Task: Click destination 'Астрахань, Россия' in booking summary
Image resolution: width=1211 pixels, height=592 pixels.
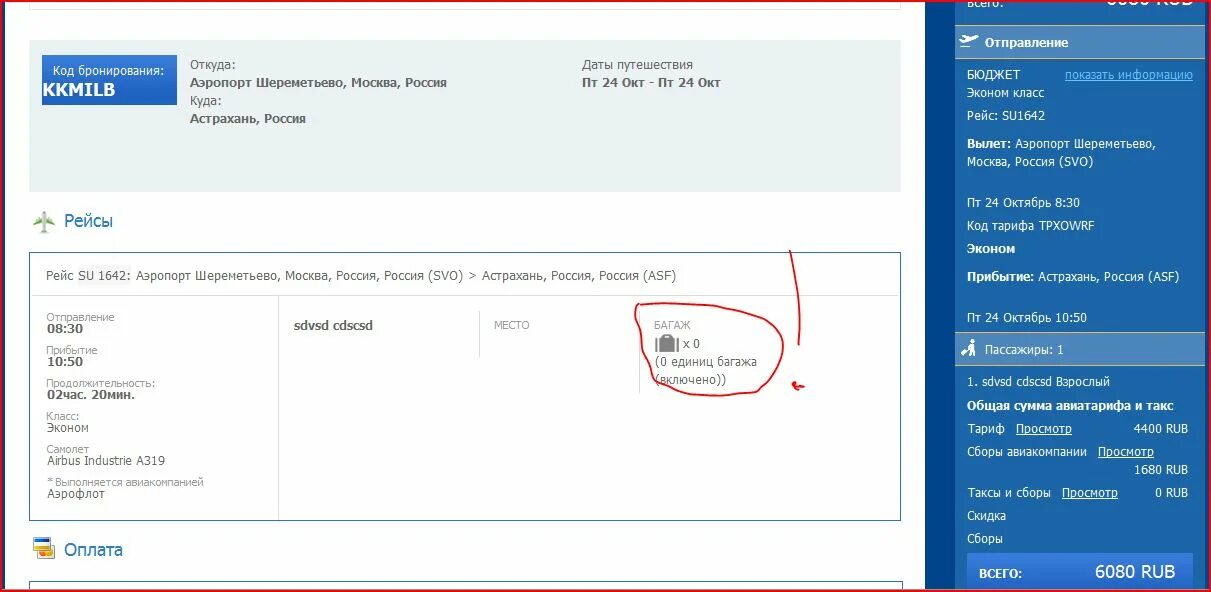Action: (x=248, y=119)
